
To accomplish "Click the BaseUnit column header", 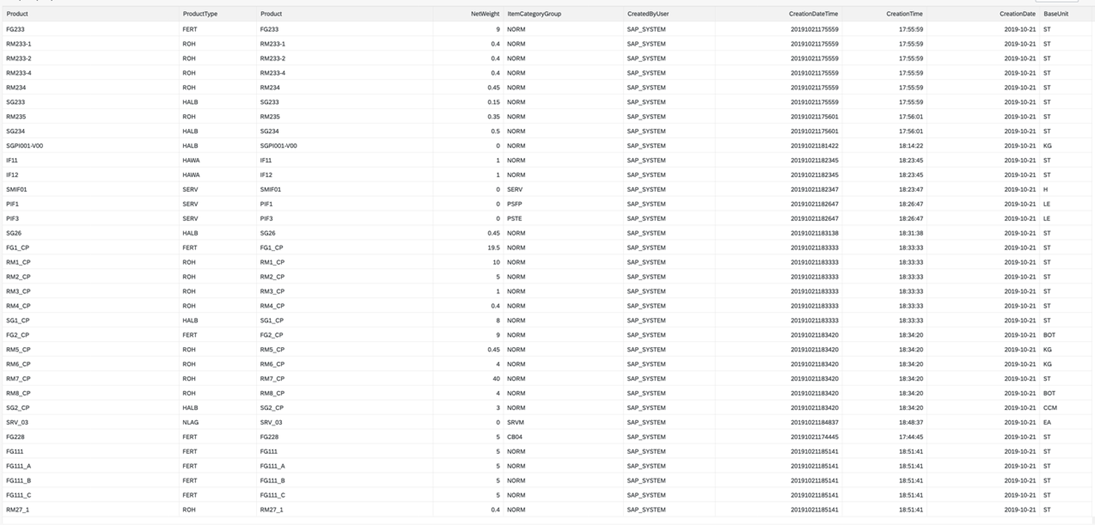I will point(1055,14).
